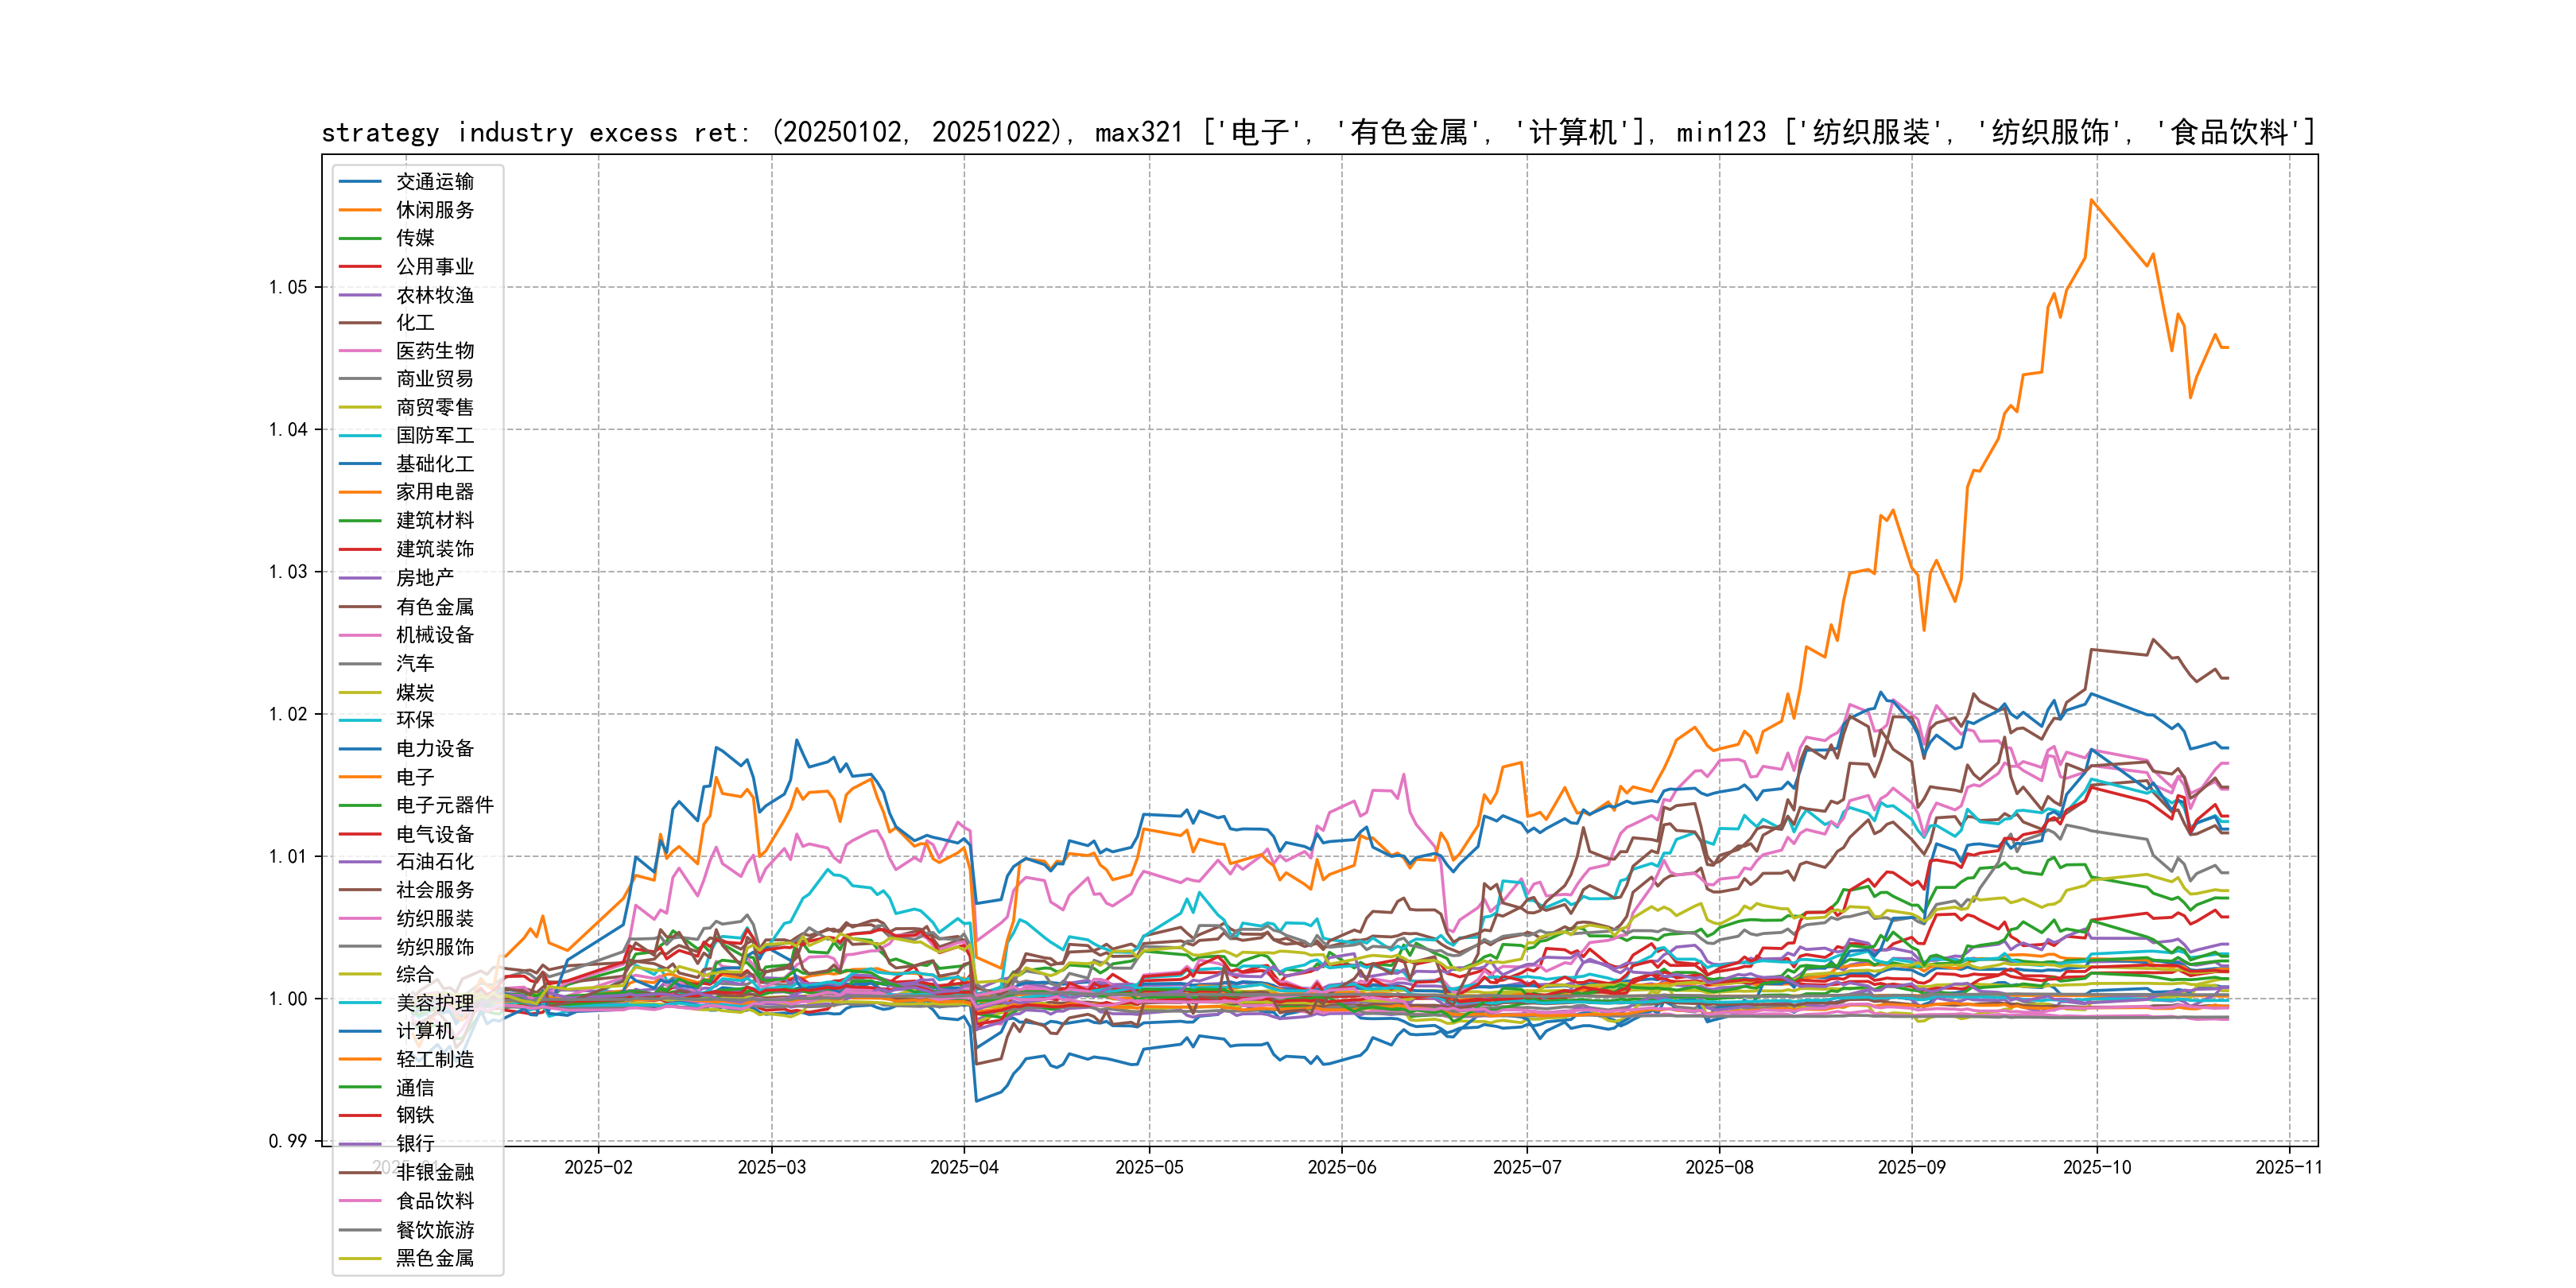Click the 1.02 y-axis tick label

288,714
